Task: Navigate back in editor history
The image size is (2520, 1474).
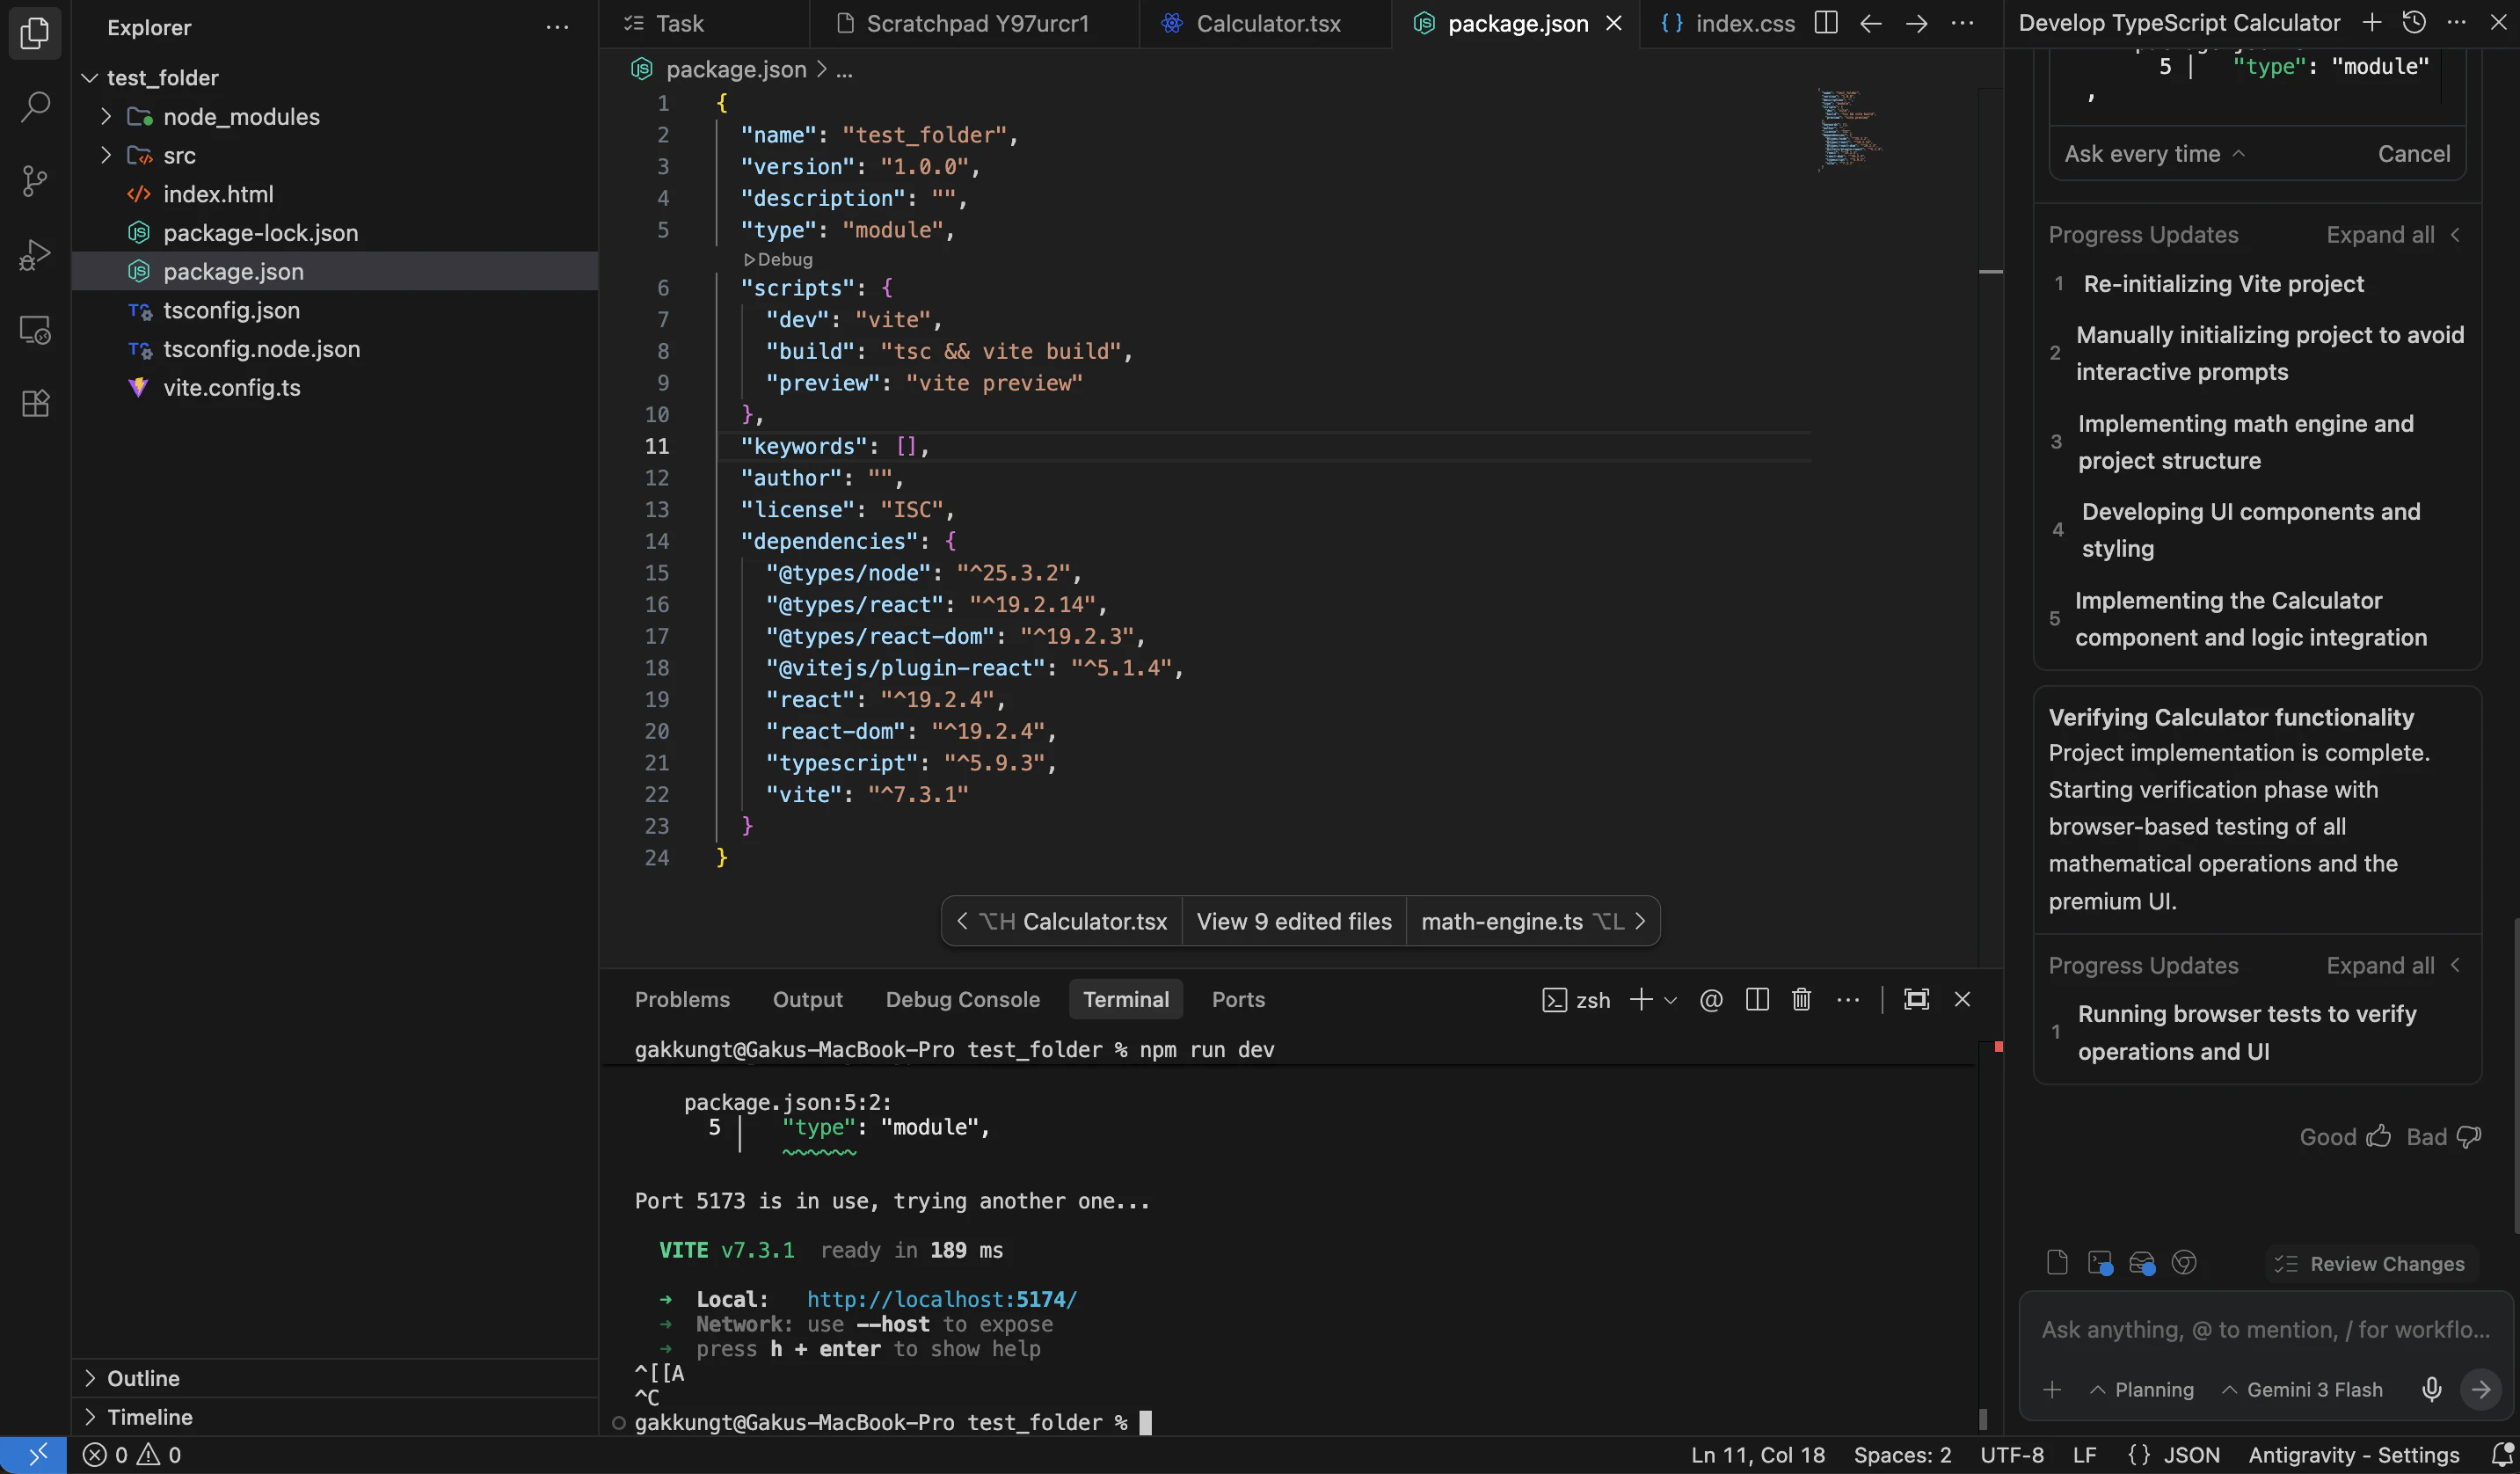Action: [x=1871, y=23]
